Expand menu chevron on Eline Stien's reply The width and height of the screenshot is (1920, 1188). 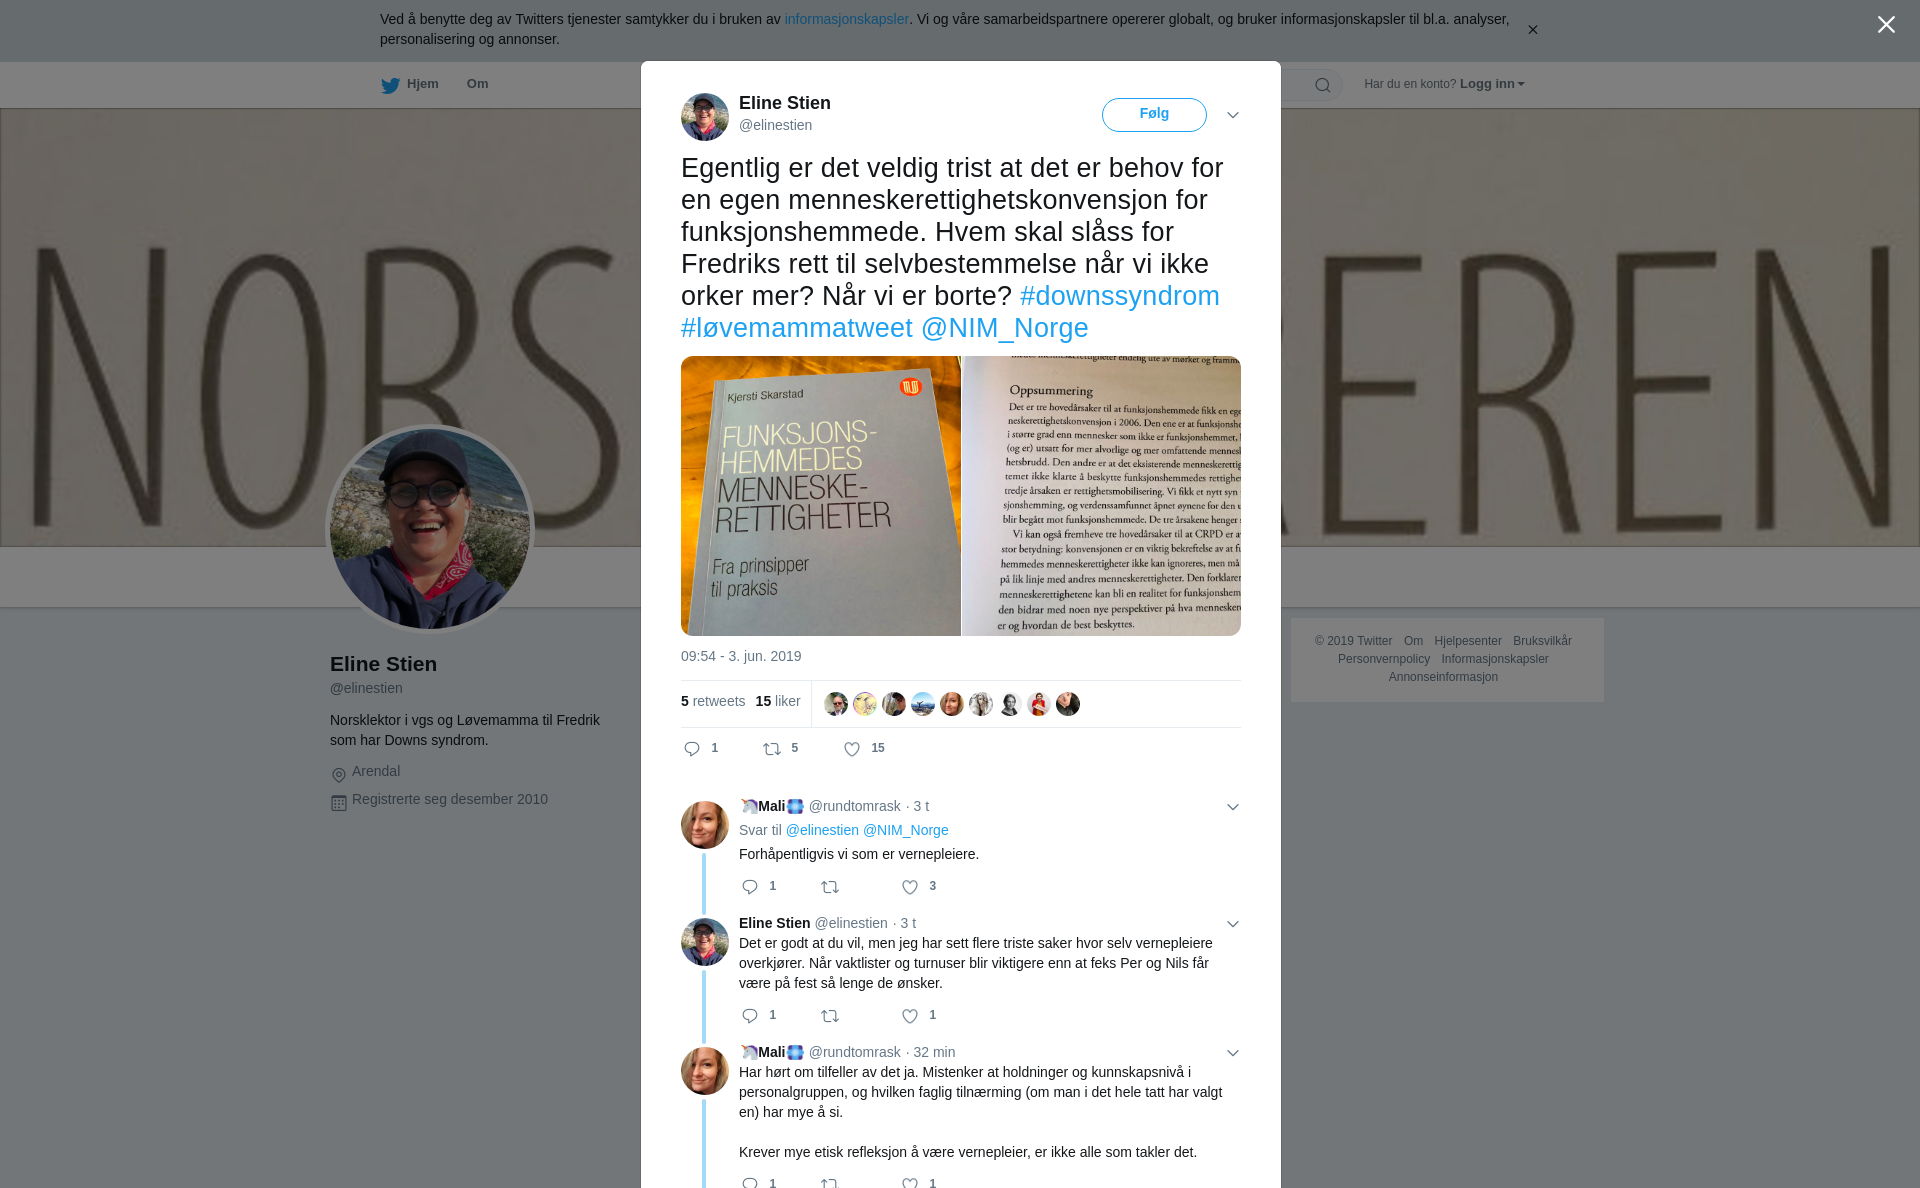click(x=1233, y=924)
